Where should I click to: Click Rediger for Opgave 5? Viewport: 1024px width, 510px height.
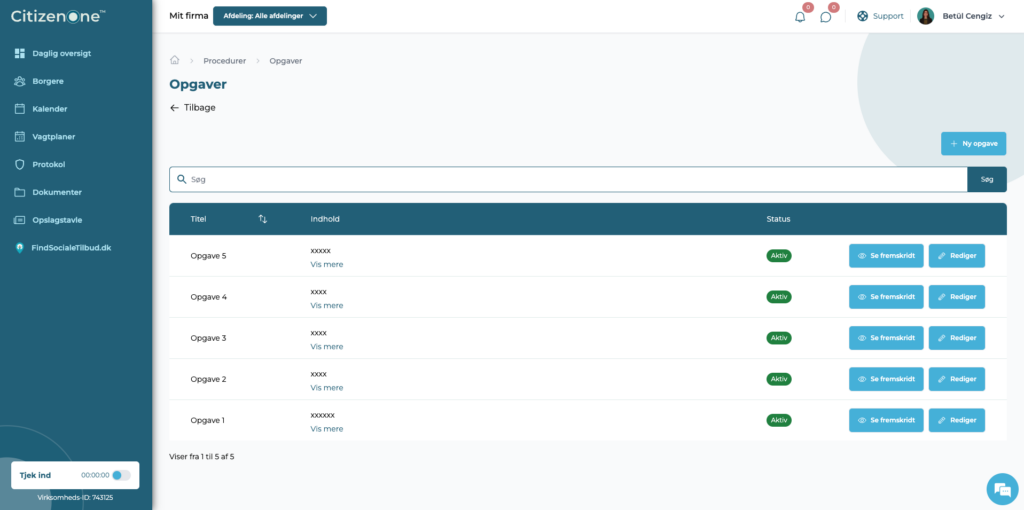(957, 256)
